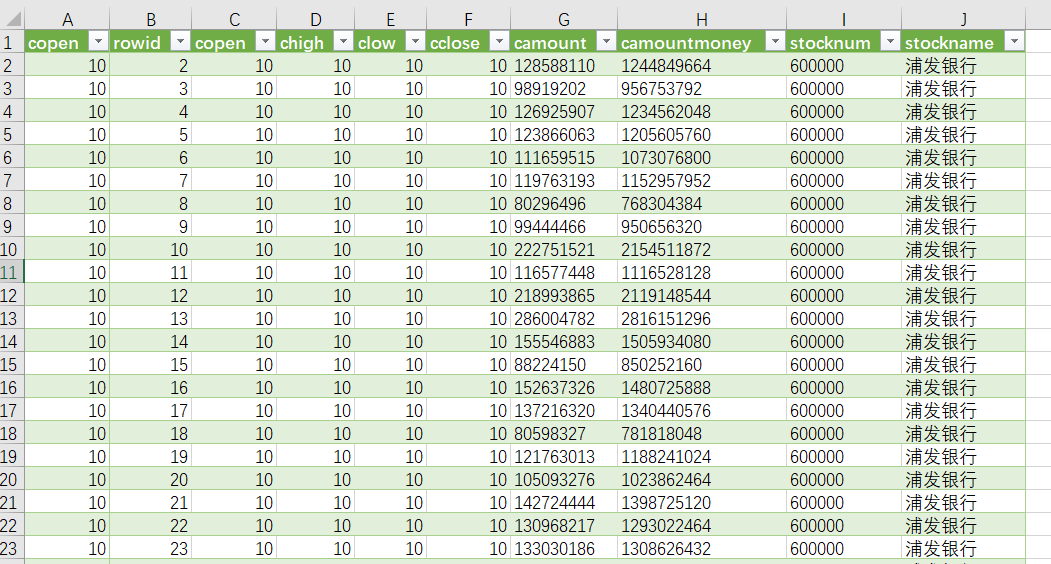Click cell with value 1205605760
Screen dimensions: 1051x564
(702, 135)
